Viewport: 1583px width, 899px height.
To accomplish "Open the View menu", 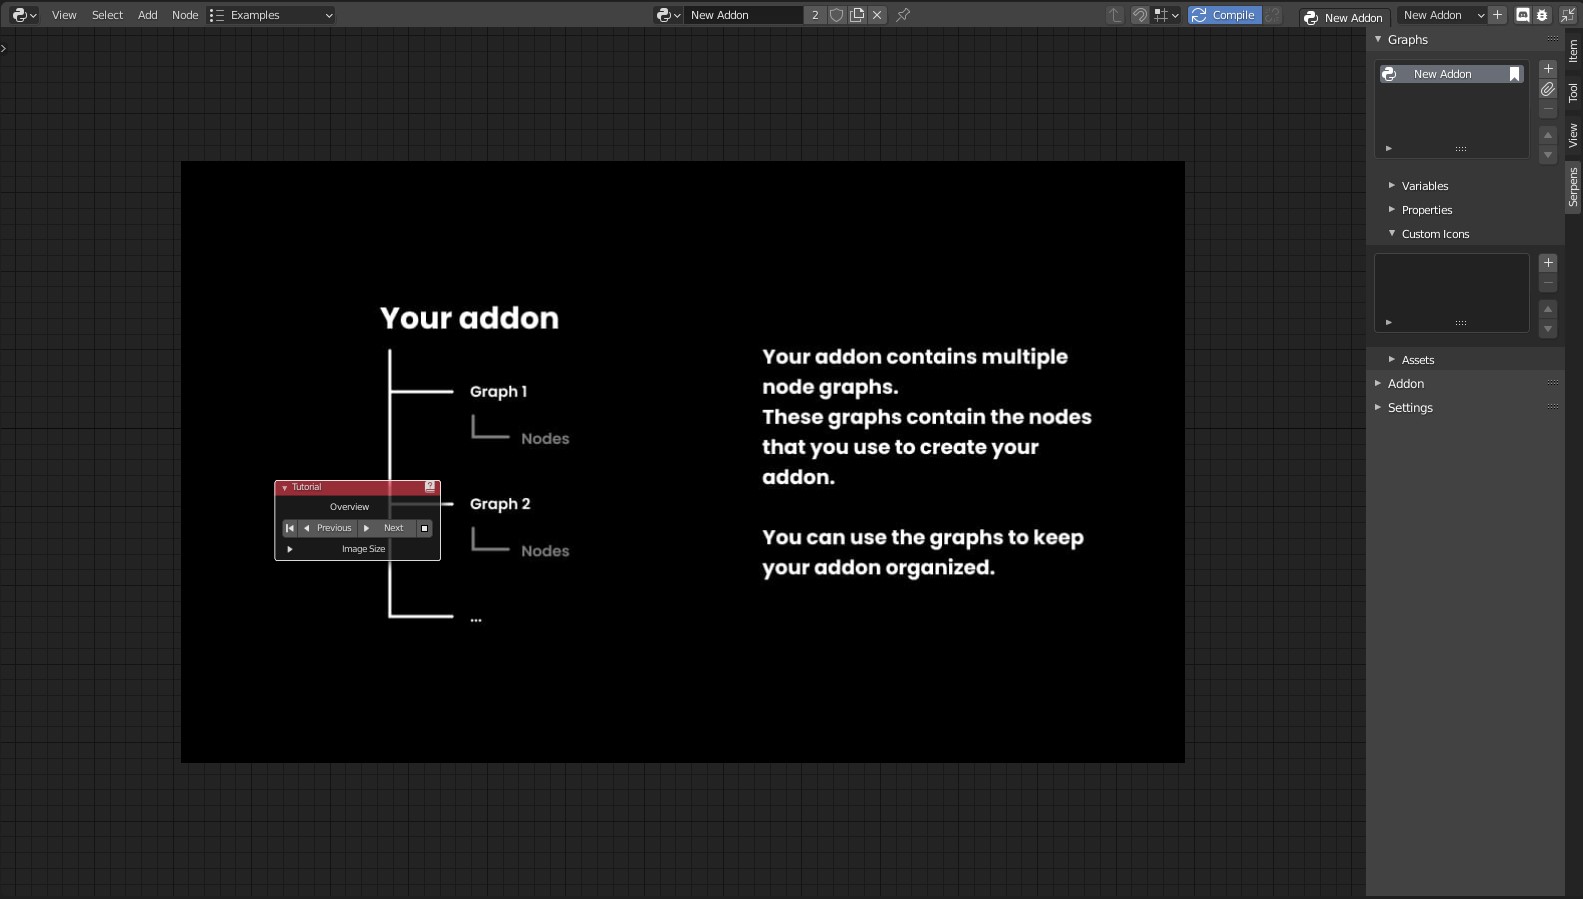I will [64, 15].
